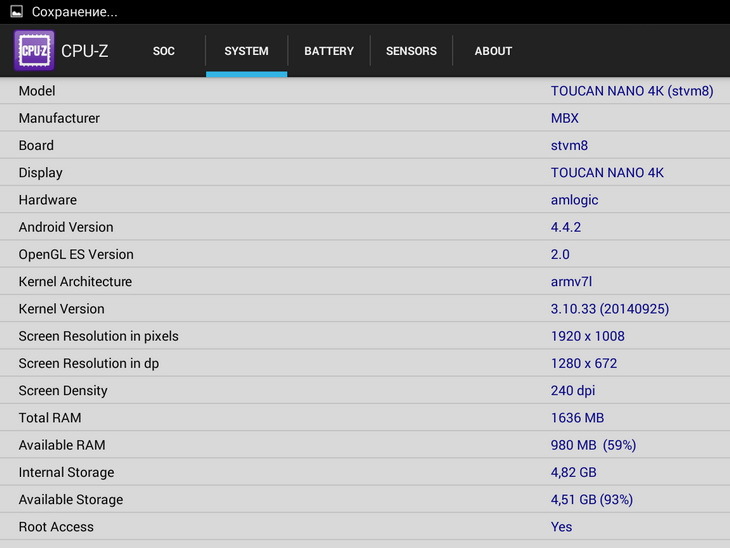
Task: Click the Board row label
Action: click(36, 145)
